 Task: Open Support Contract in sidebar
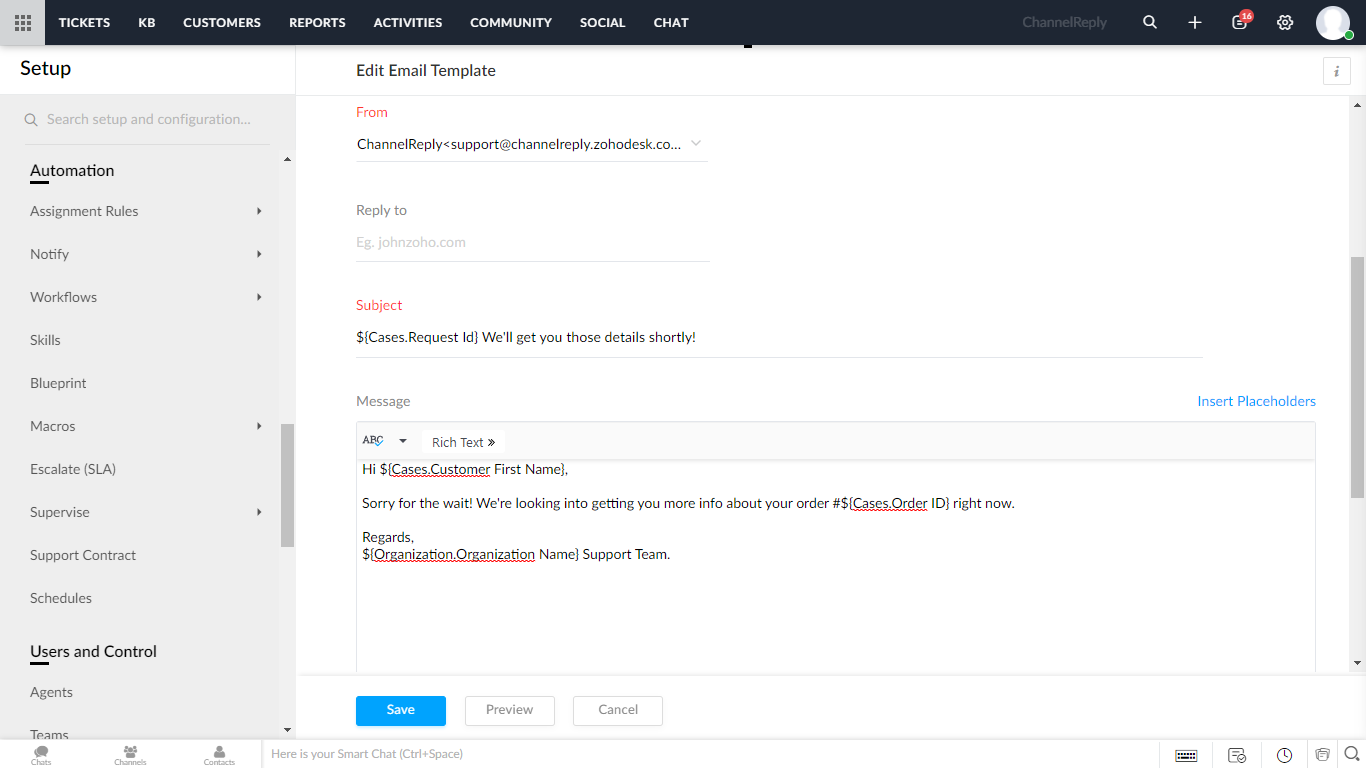click(x=83, y=555)
